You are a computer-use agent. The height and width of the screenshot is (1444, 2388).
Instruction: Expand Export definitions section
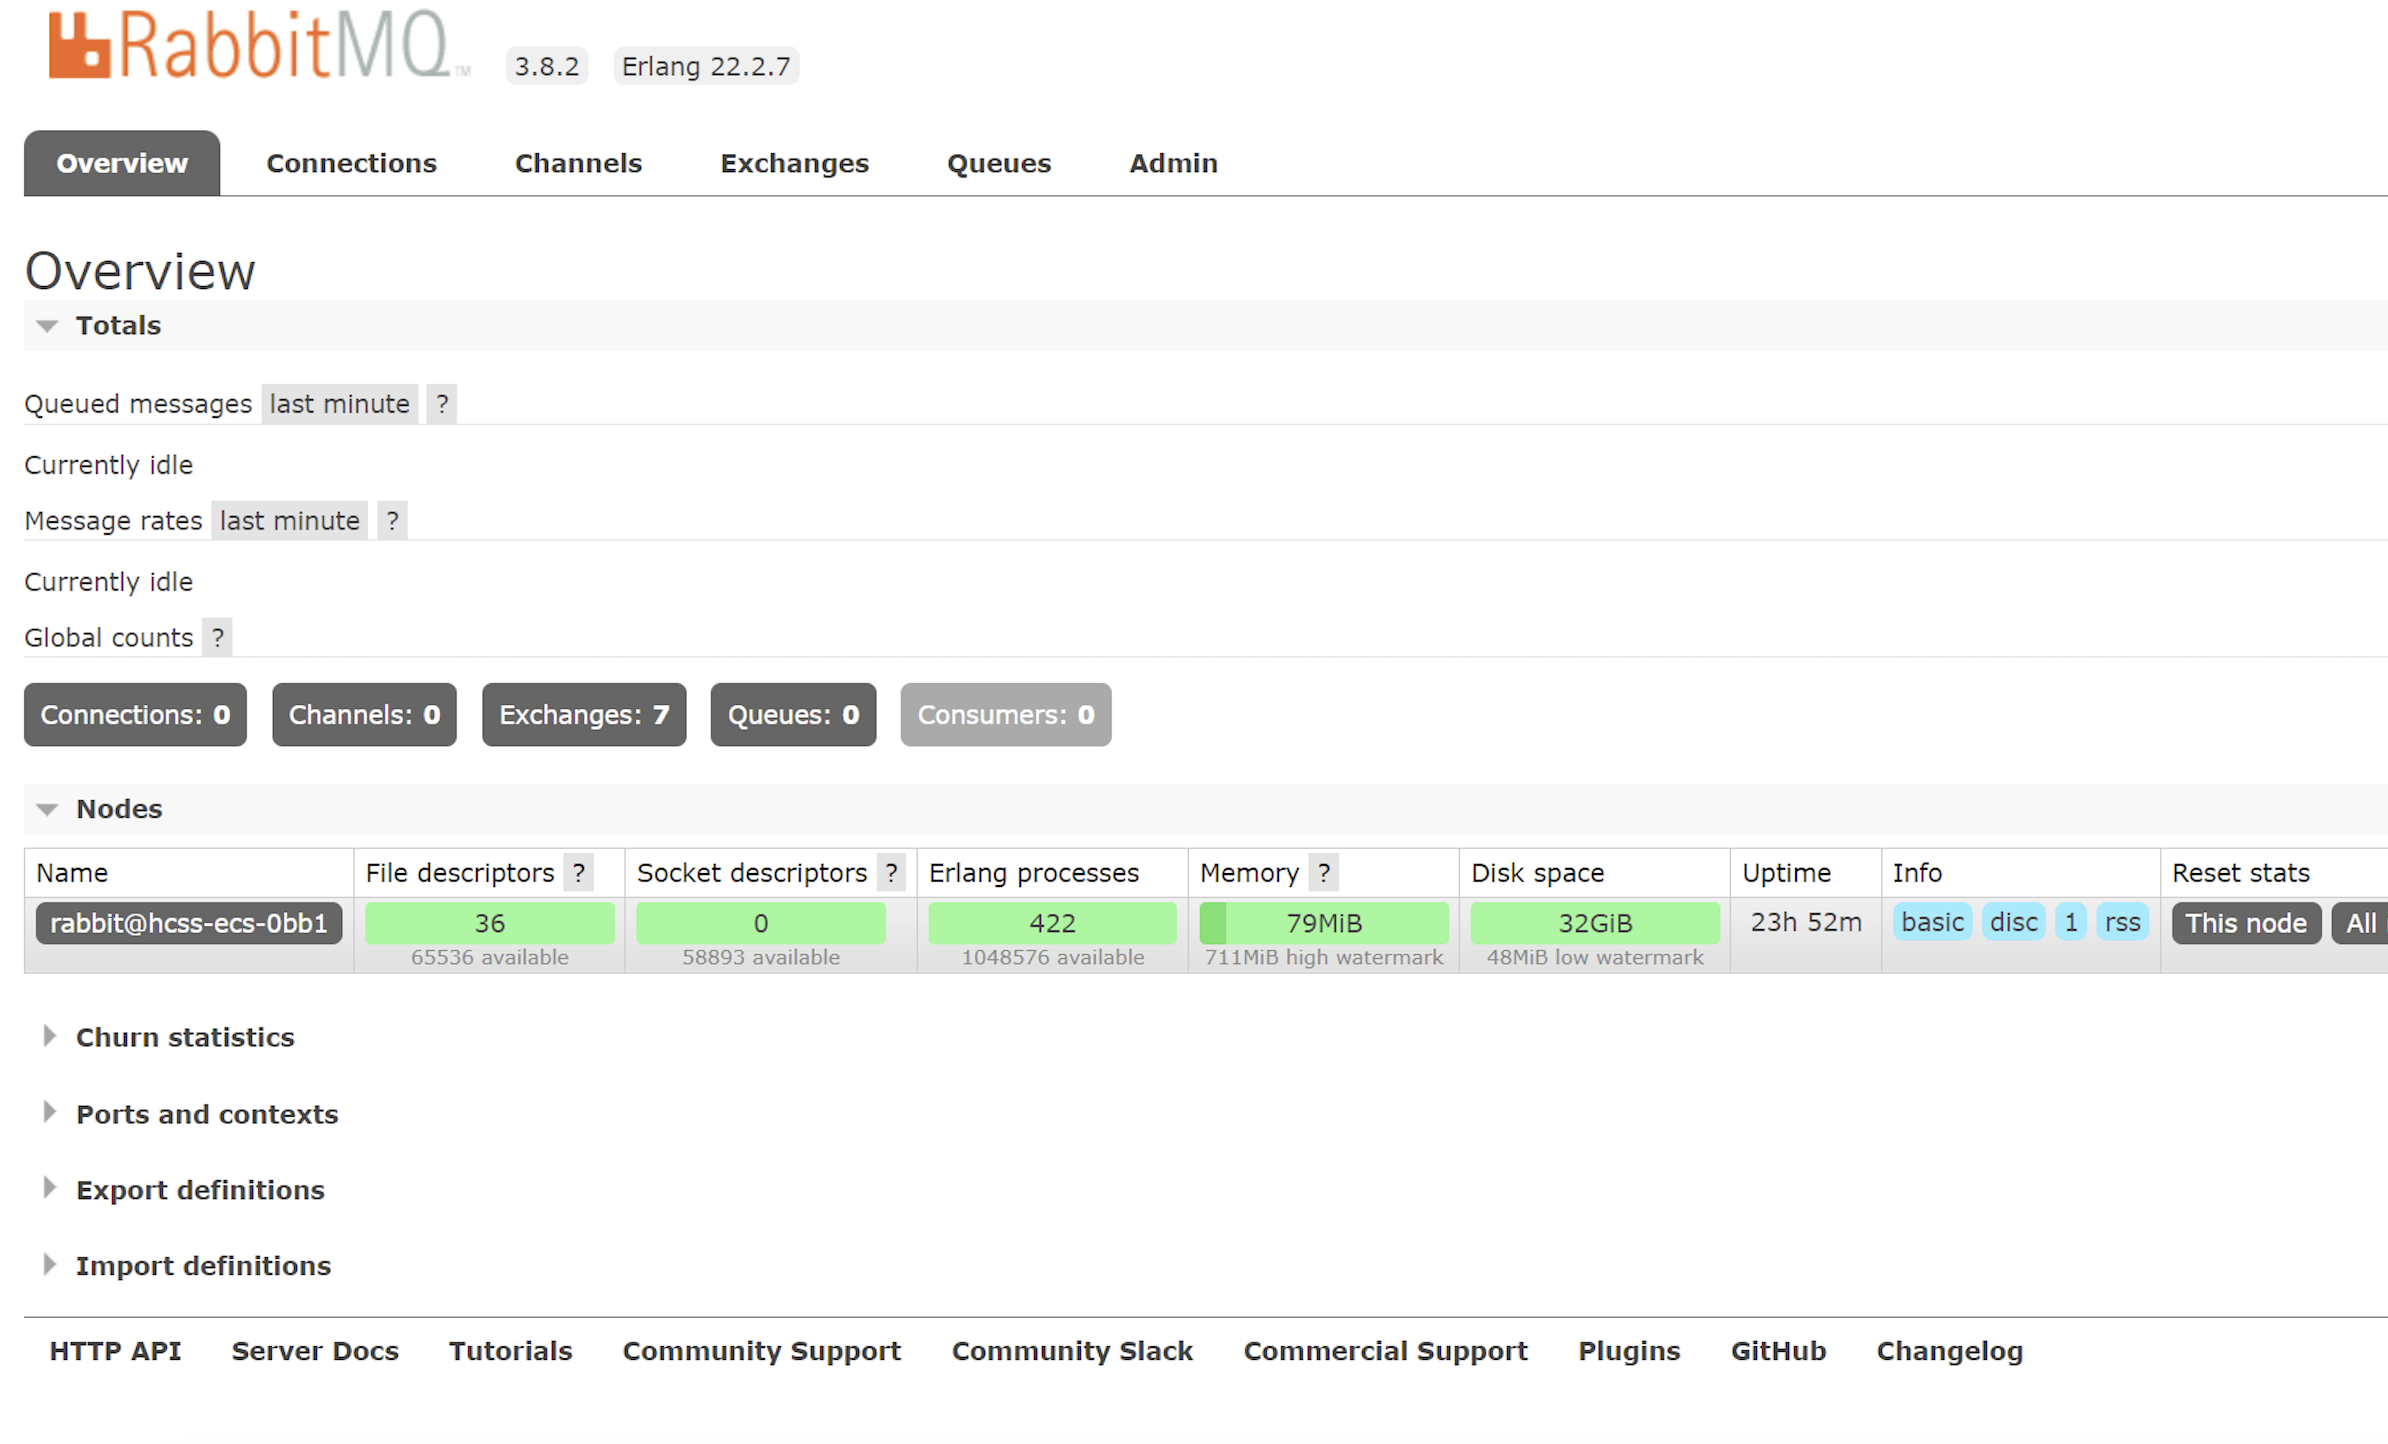point(200,1190)
